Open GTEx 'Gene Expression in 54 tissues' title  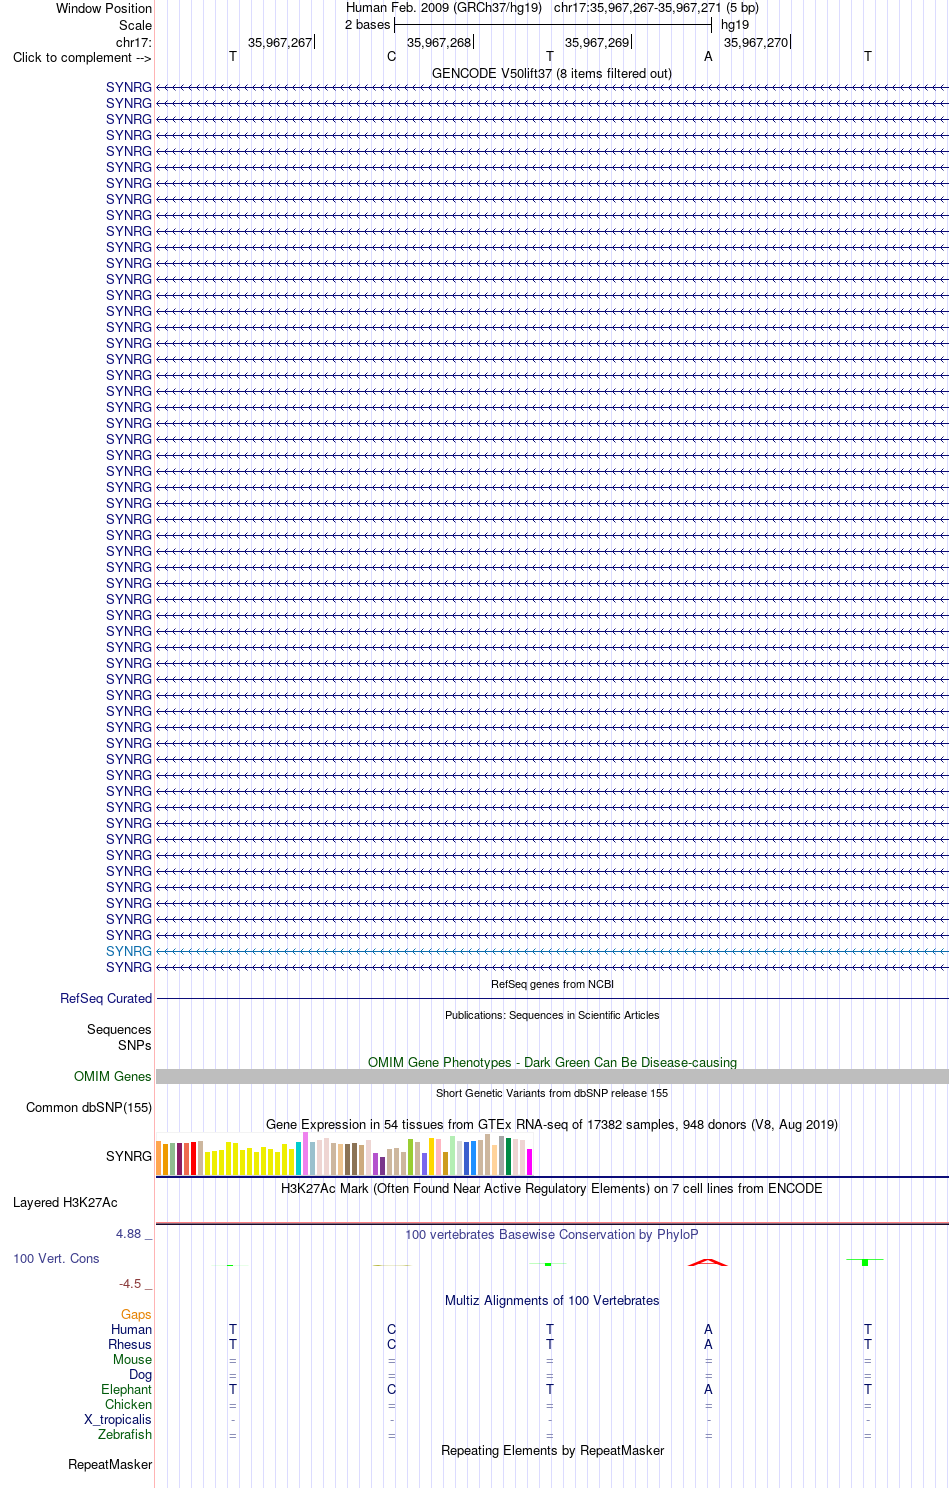pyautogui.click(x=552, y=1124)
